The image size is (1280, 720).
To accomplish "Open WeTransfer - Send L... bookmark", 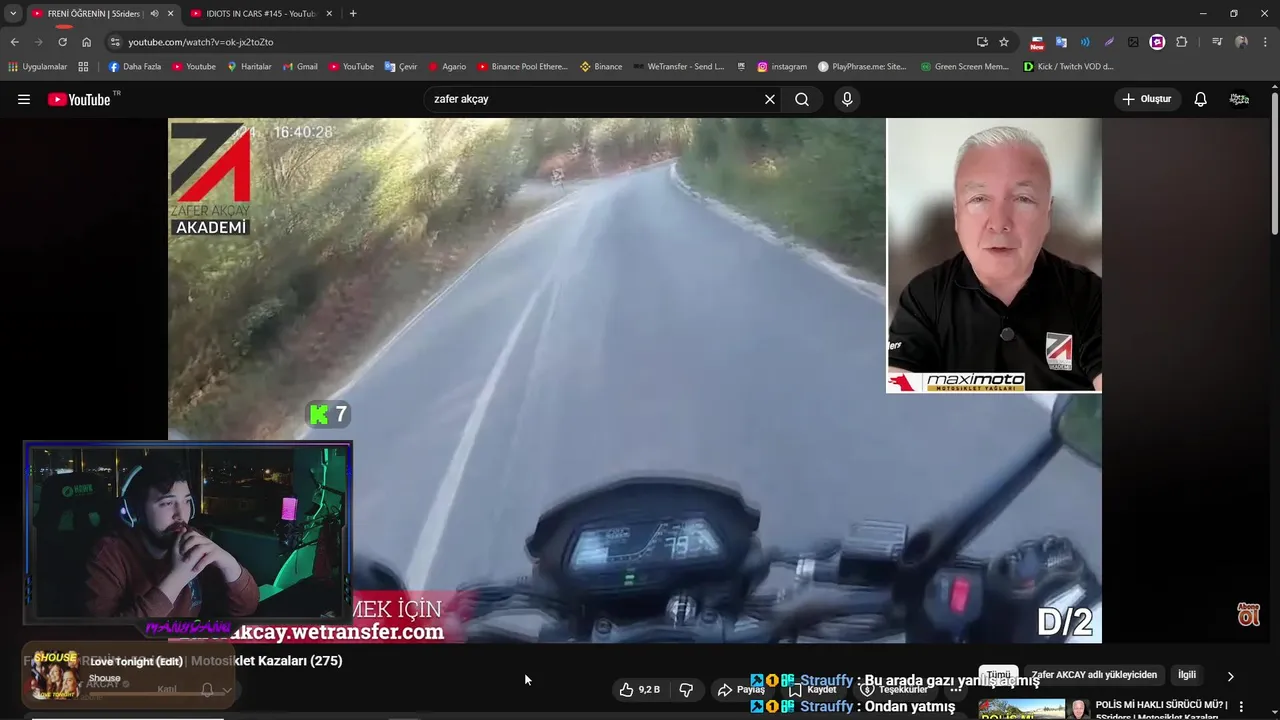I will coord(678,66).
